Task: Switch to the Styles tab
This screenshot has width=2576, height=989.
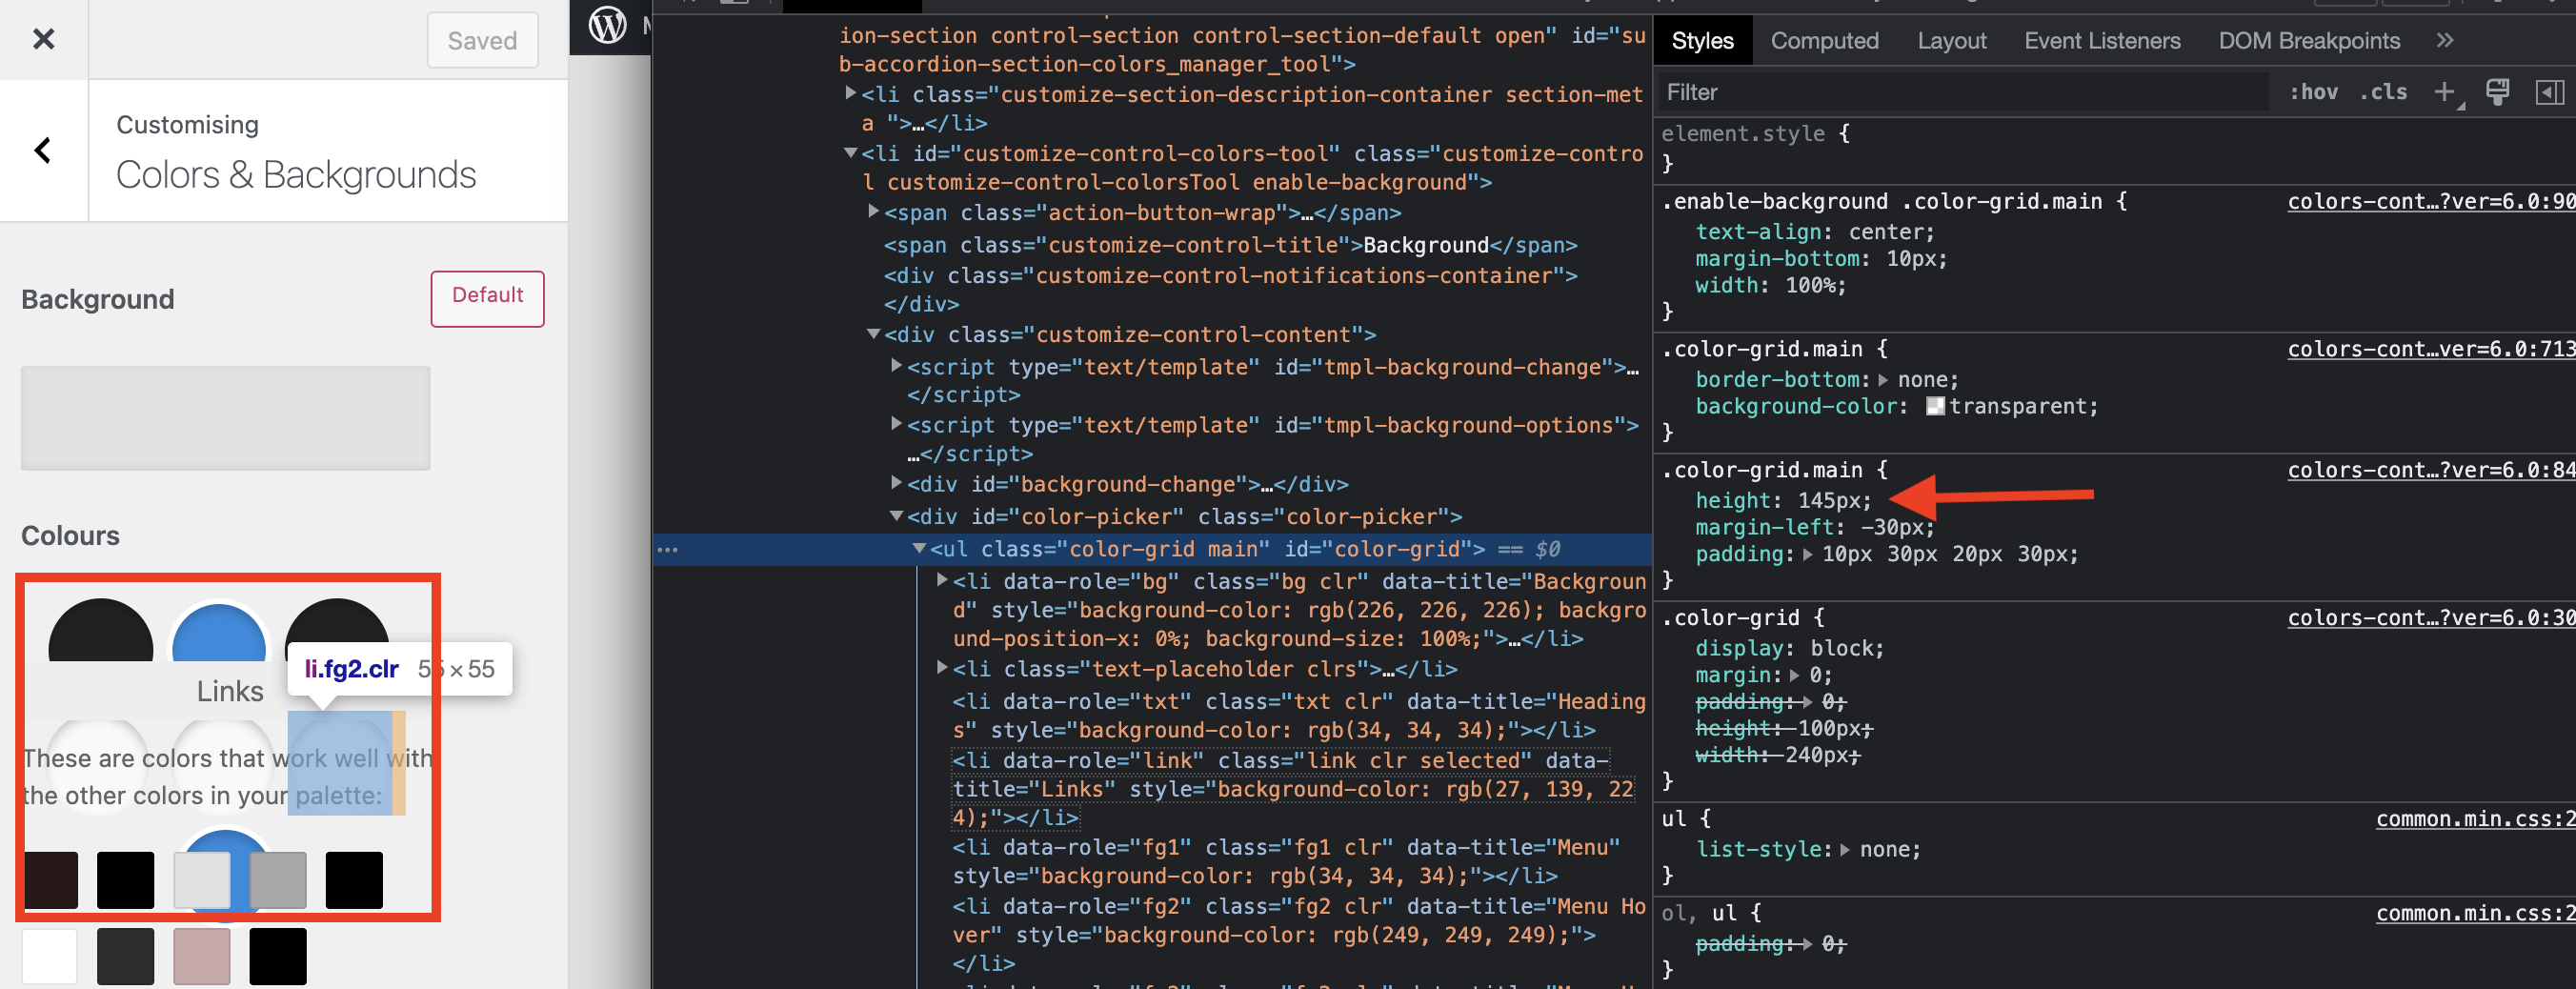Action: pos(1702,40)
